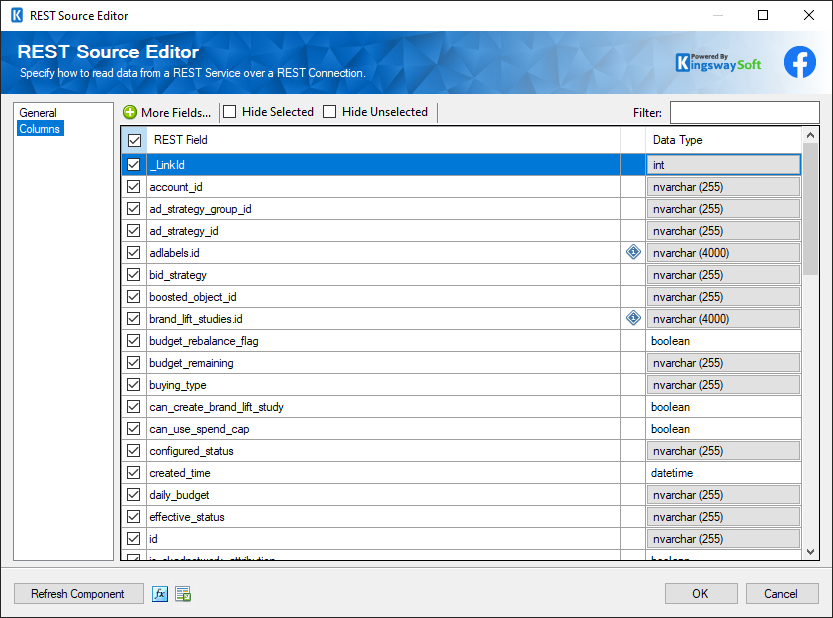The height and width of the screenshot is (618, 833).
Task: Click the More Fields... button
Action: tap(167, 112)
